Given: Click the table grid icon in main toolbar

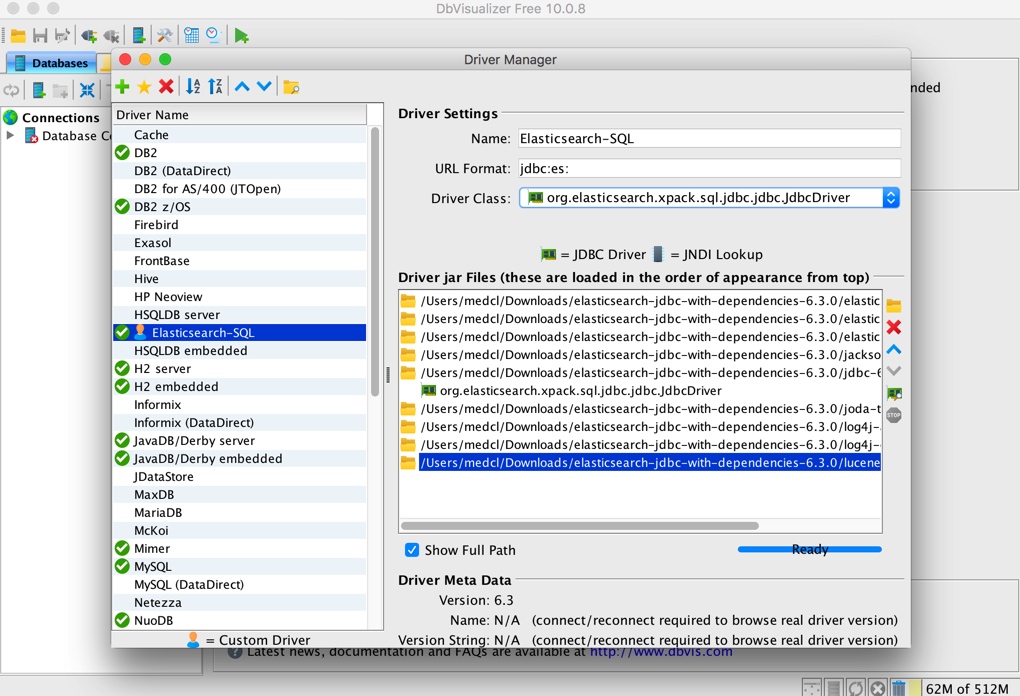Looking at the screenshot, I should tap(191, 35).
